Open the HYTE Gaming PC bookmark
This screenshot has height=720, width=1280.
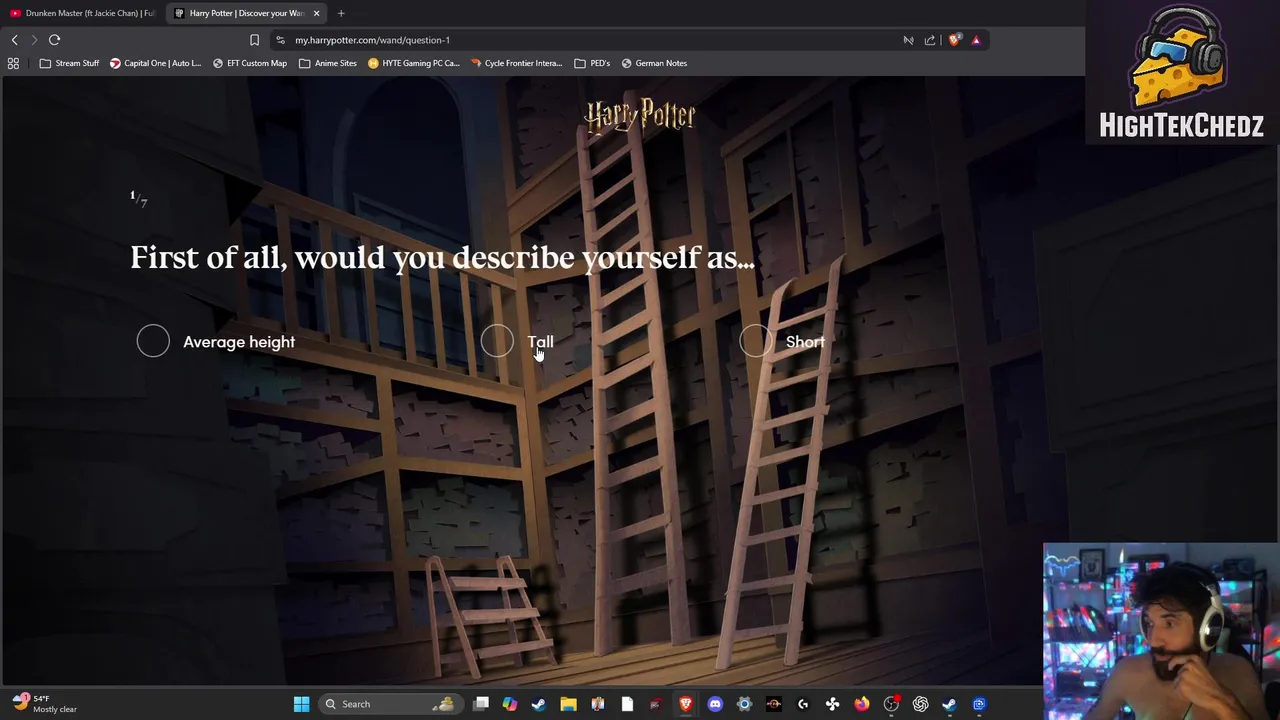click(413, 63)
